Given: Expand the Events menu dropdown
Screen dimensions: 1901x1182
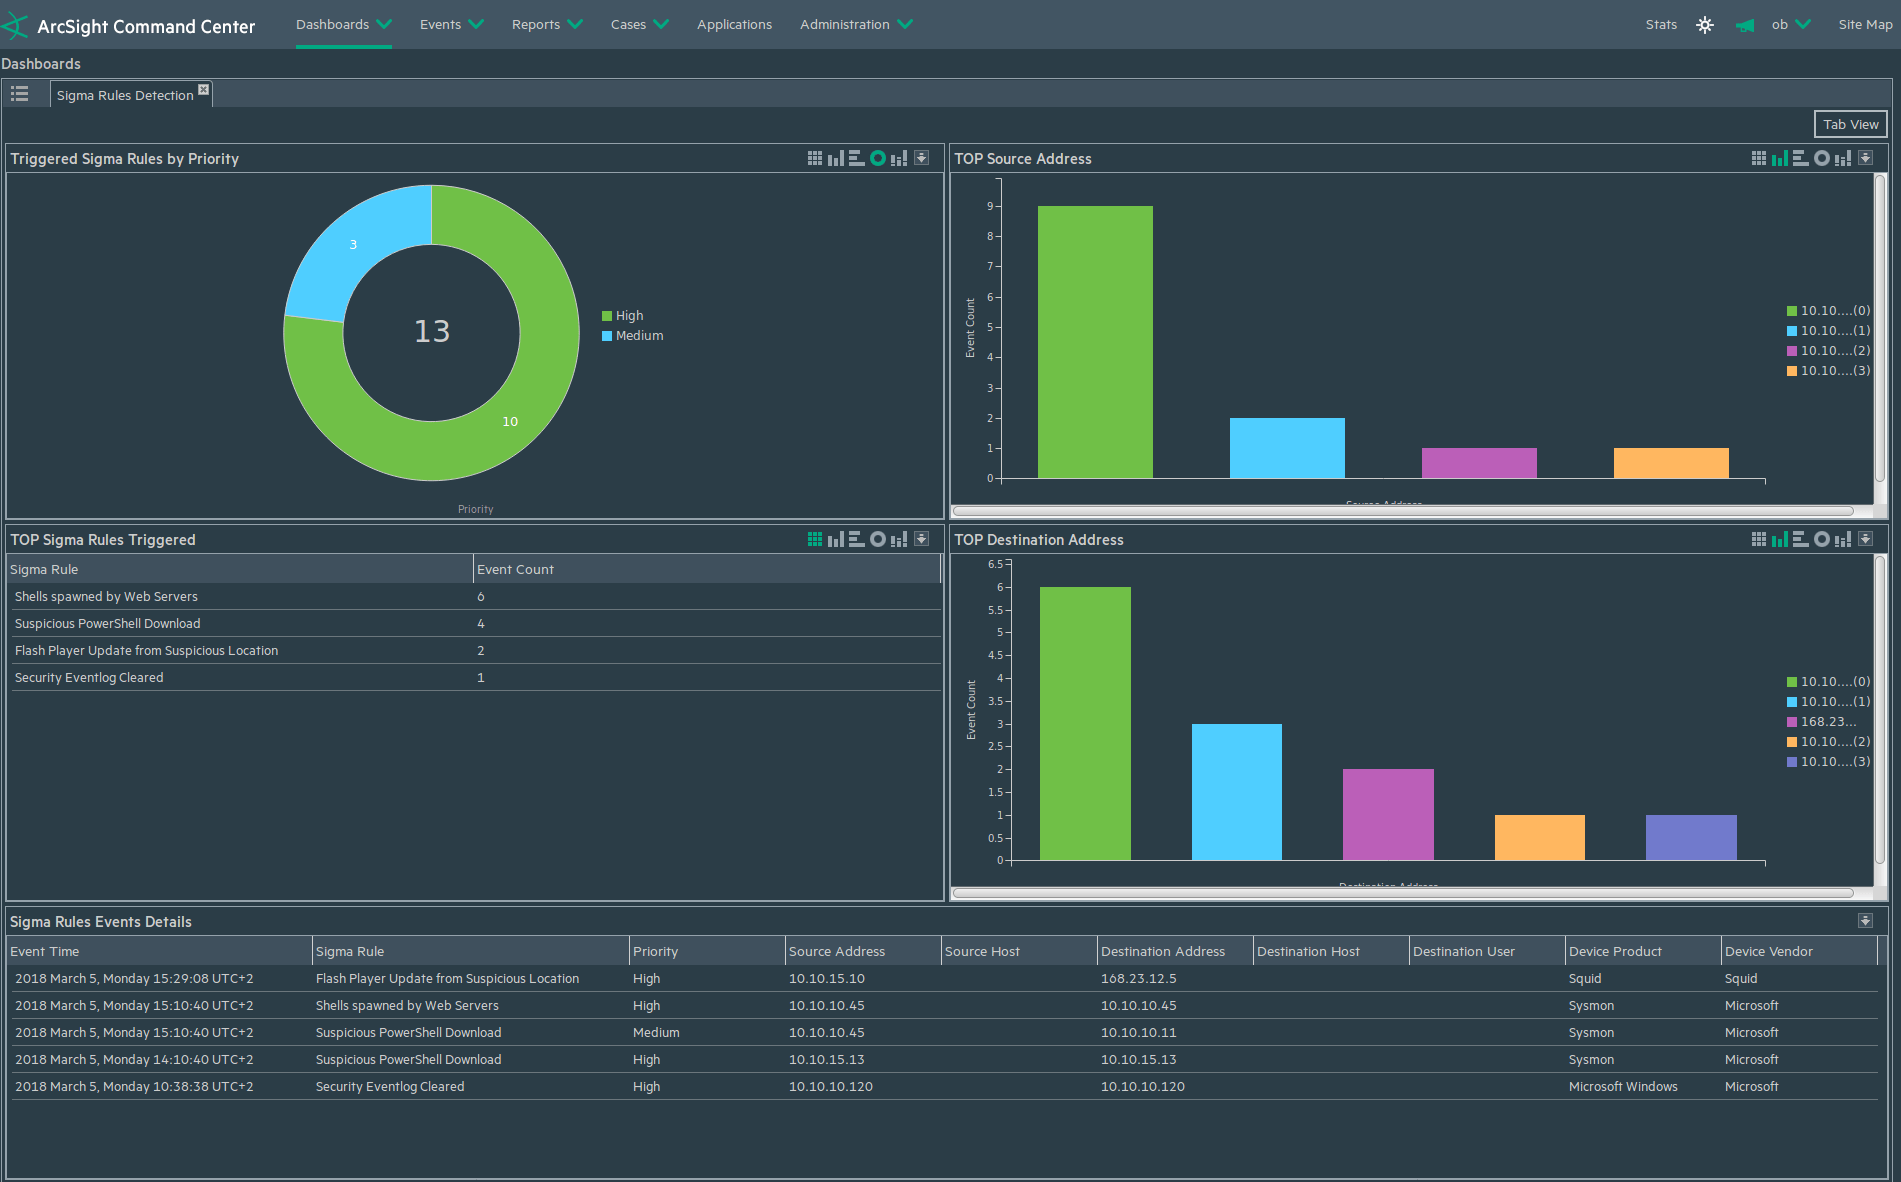Looking at the screenshot, I should point(451,24).
